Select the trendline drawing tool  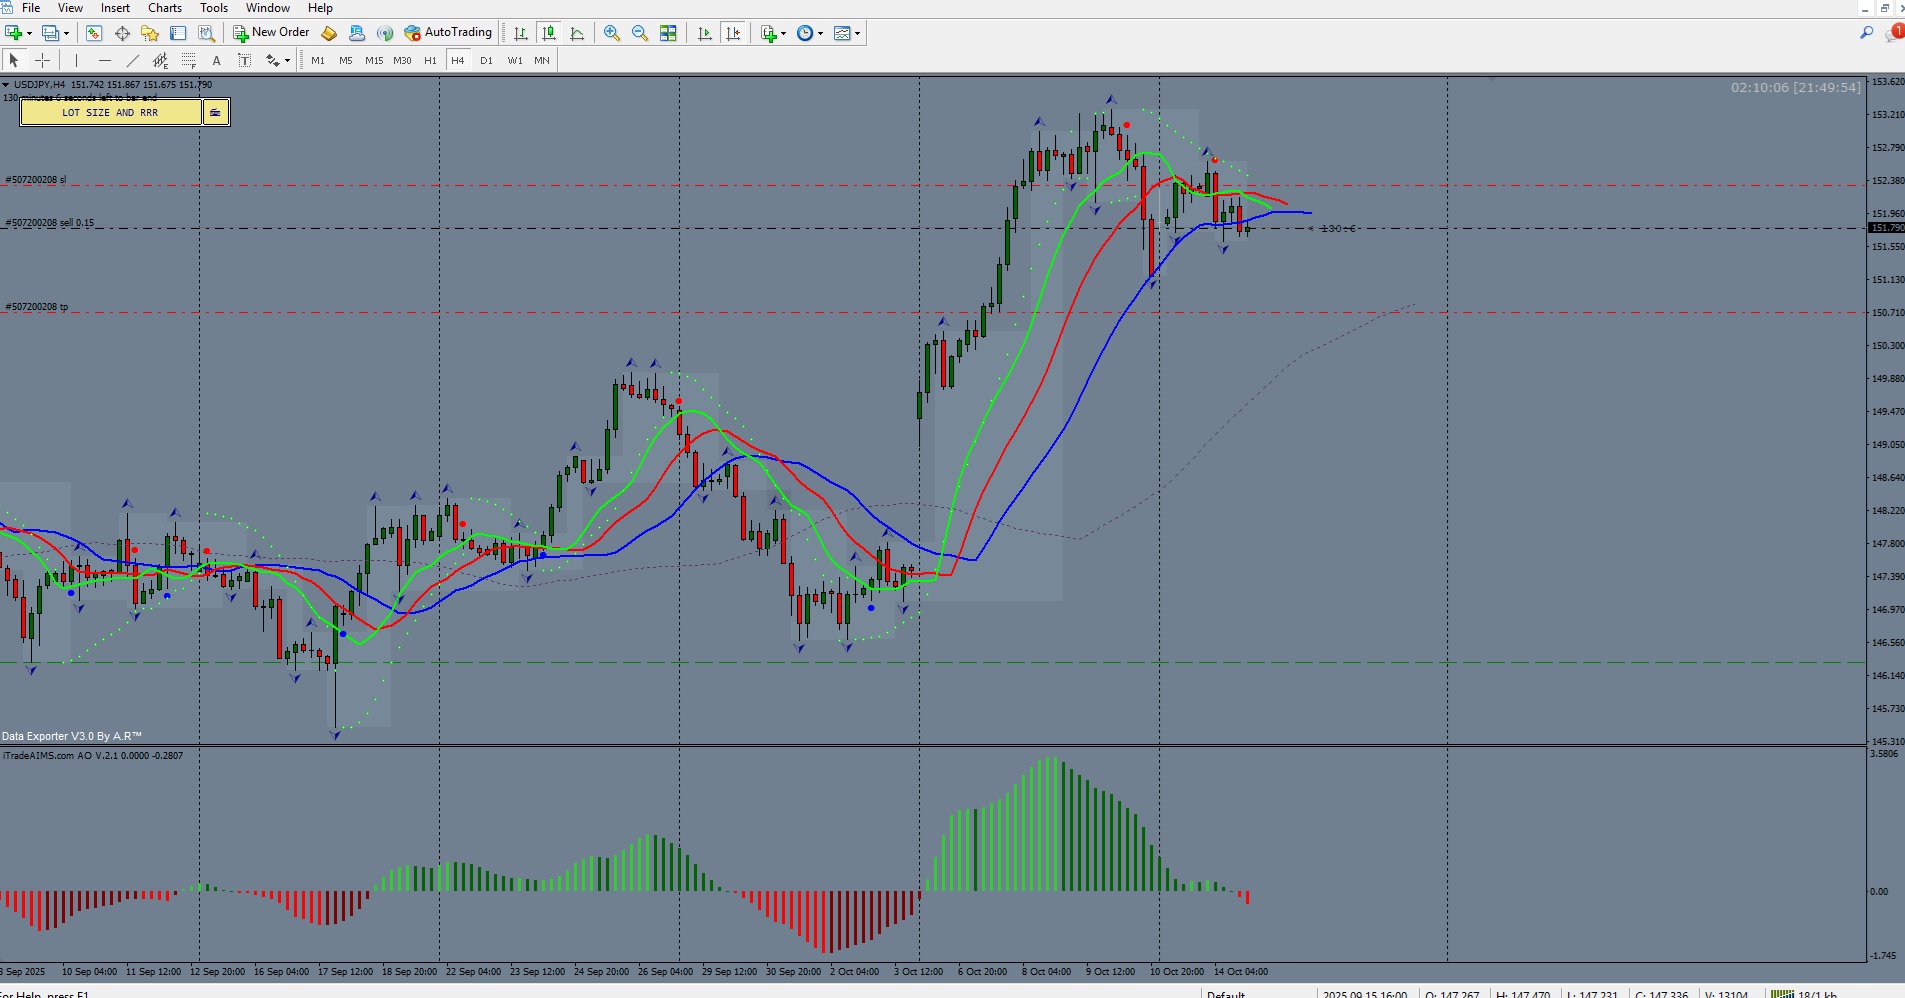(132, 60)
